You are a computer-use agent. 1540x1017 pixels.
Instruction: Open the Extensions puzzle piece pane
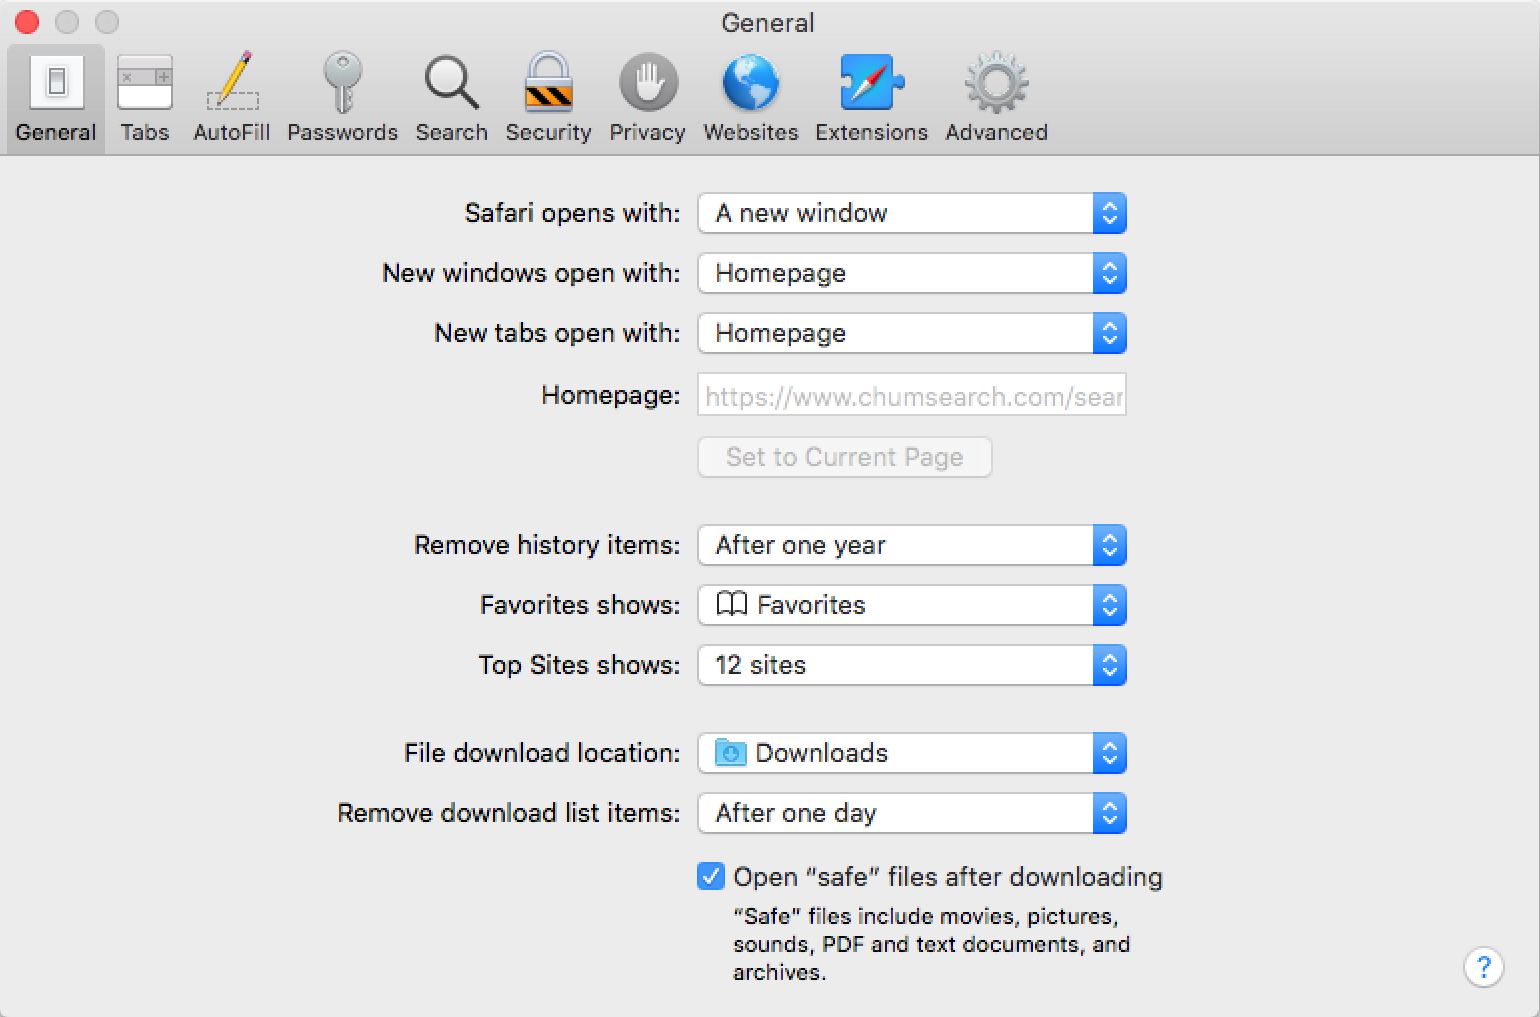pyautogui.click(x=871, y=98)
